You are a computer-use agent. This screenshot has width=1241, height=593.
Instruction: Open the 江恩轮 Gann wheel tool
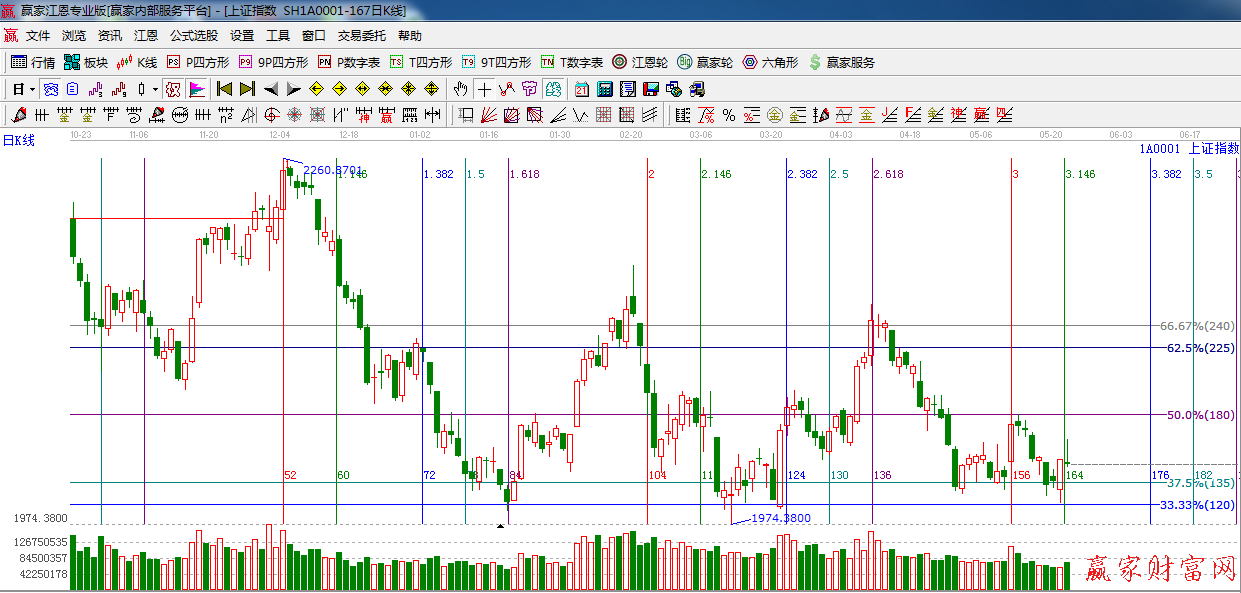coord(640,62)
